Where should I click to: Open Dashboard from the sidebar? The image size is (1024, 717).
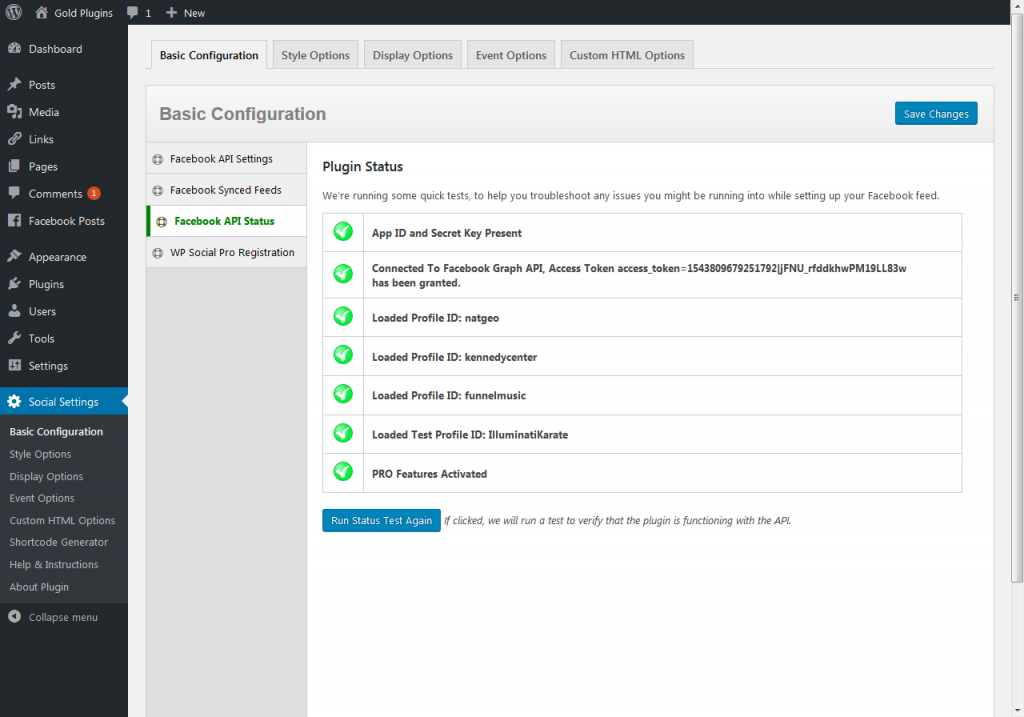55,49
